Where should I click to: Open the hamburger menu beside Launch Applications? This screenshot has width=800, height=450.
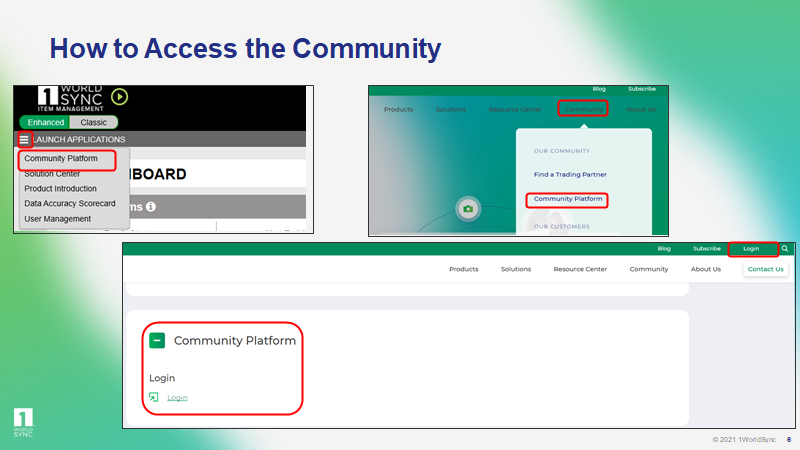[24, 139]
